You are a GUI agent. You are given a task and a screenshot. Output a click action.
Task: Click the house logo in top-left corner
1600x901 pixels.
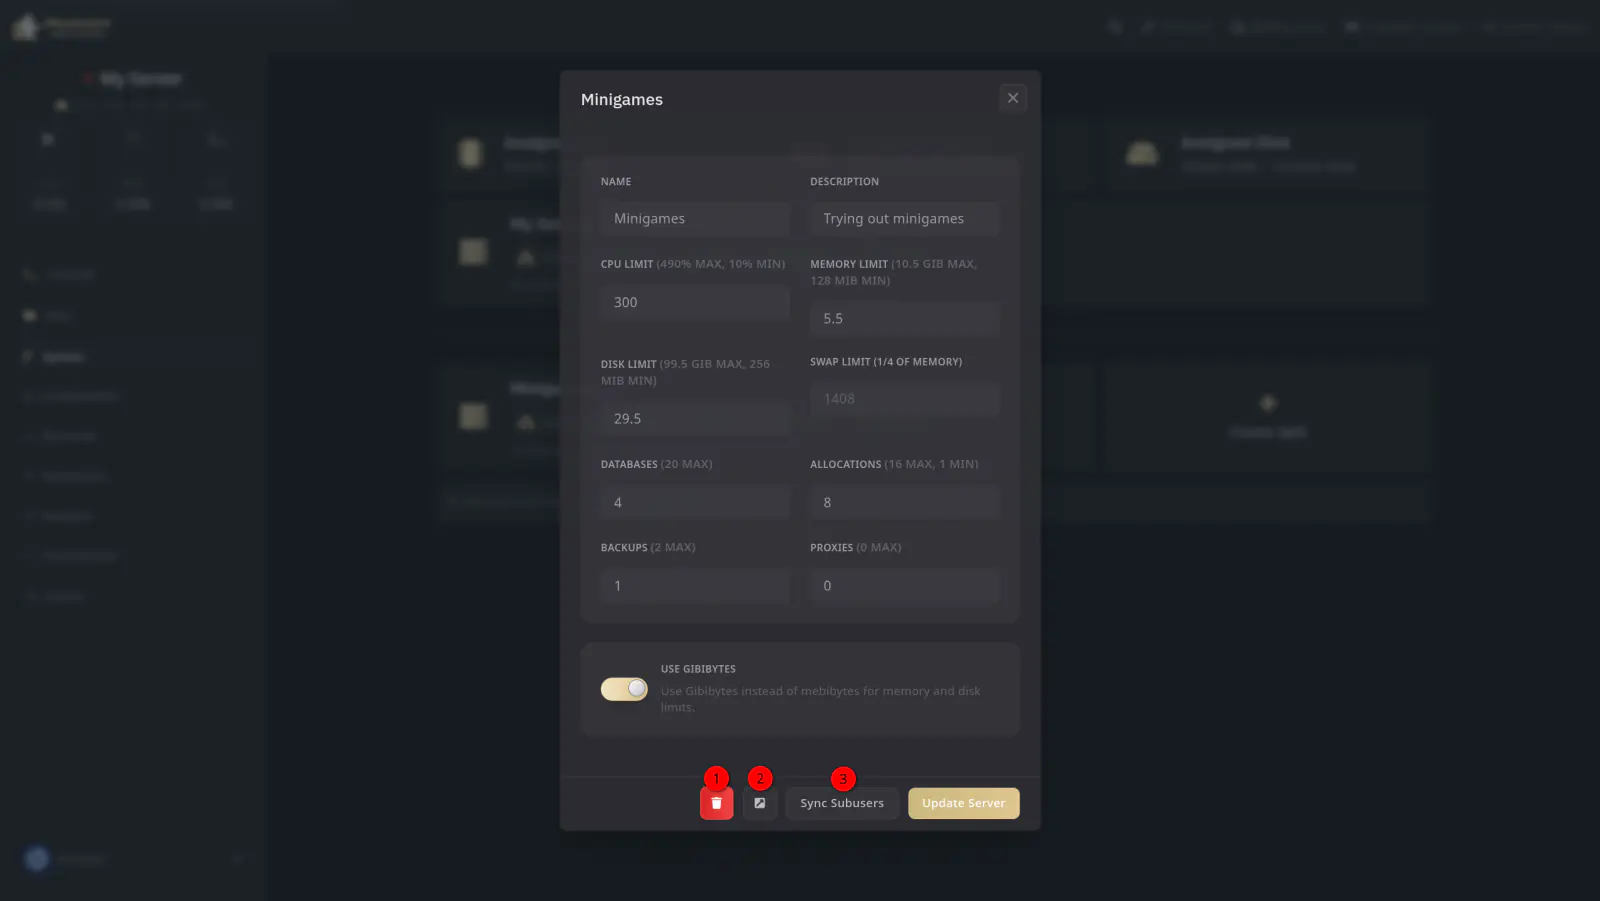26,27
